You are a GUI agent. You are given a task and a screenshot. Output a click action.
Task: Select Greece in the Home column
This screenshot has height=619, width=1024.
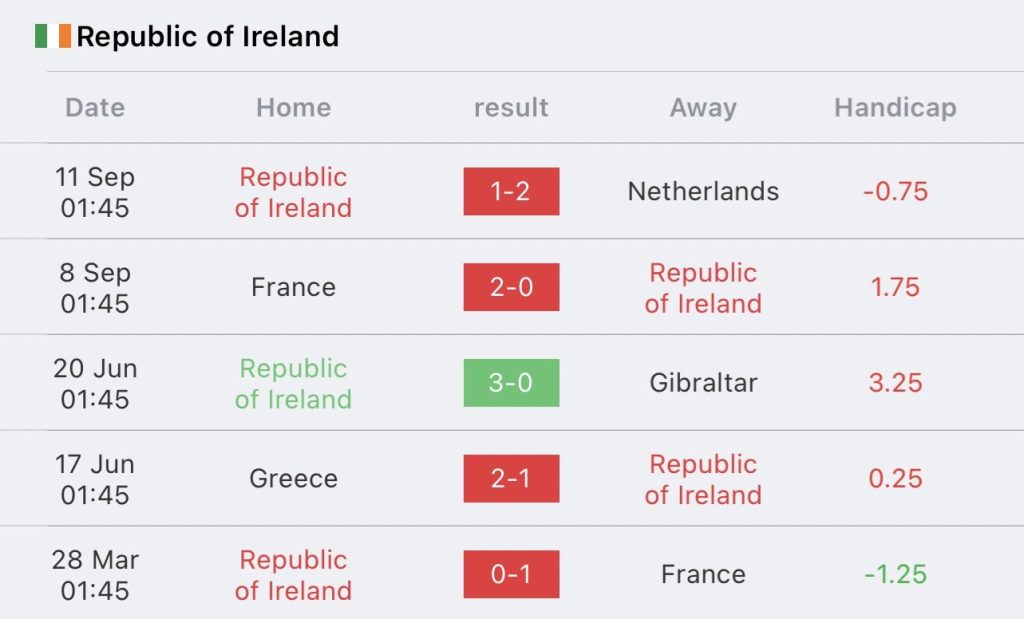294,479
